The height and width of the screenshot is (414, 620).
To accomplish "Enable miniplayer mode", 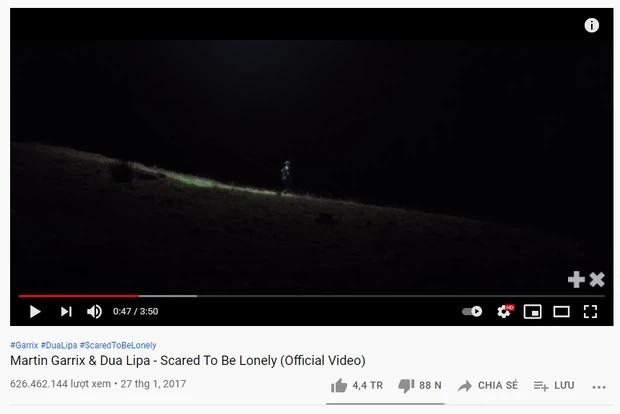I will pyautogui.click(x=533, y=312).
